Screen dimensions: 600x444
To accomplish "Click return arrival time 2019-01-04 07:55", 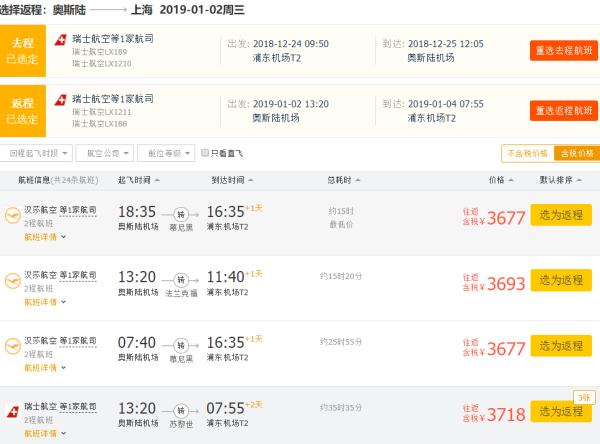I will coord(446,104).
